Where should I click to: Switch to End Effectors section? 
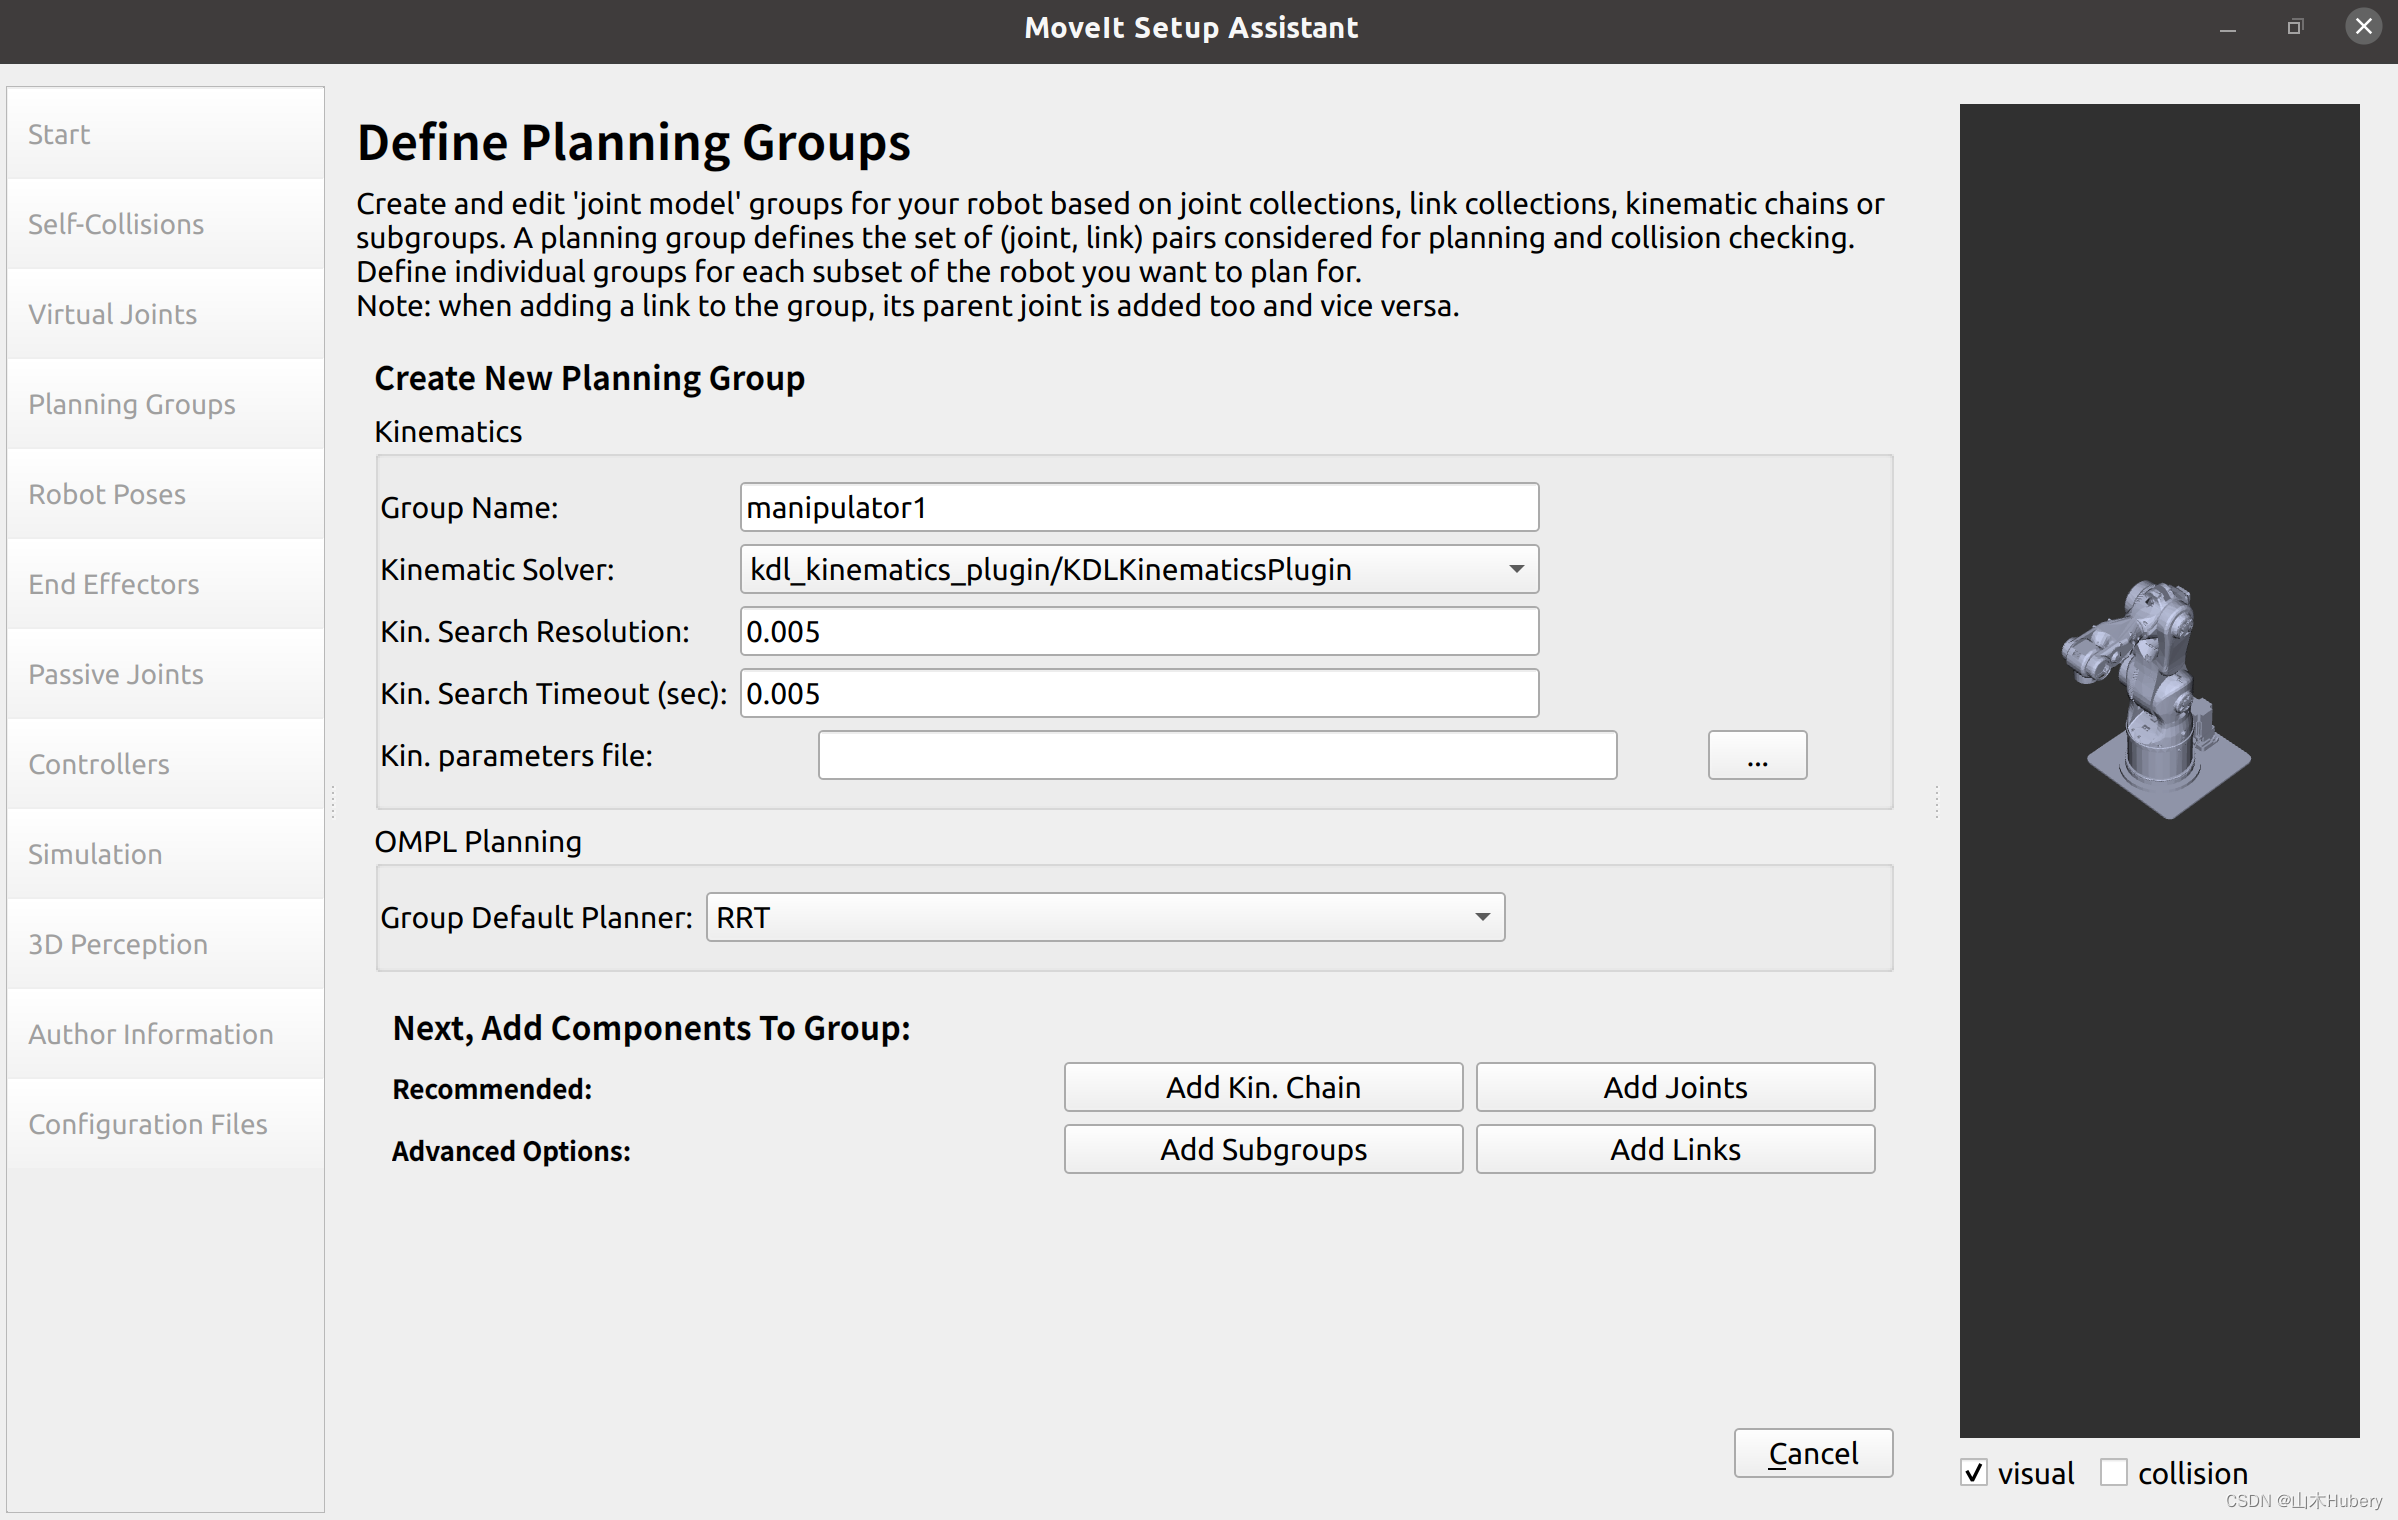click(165, 584)
